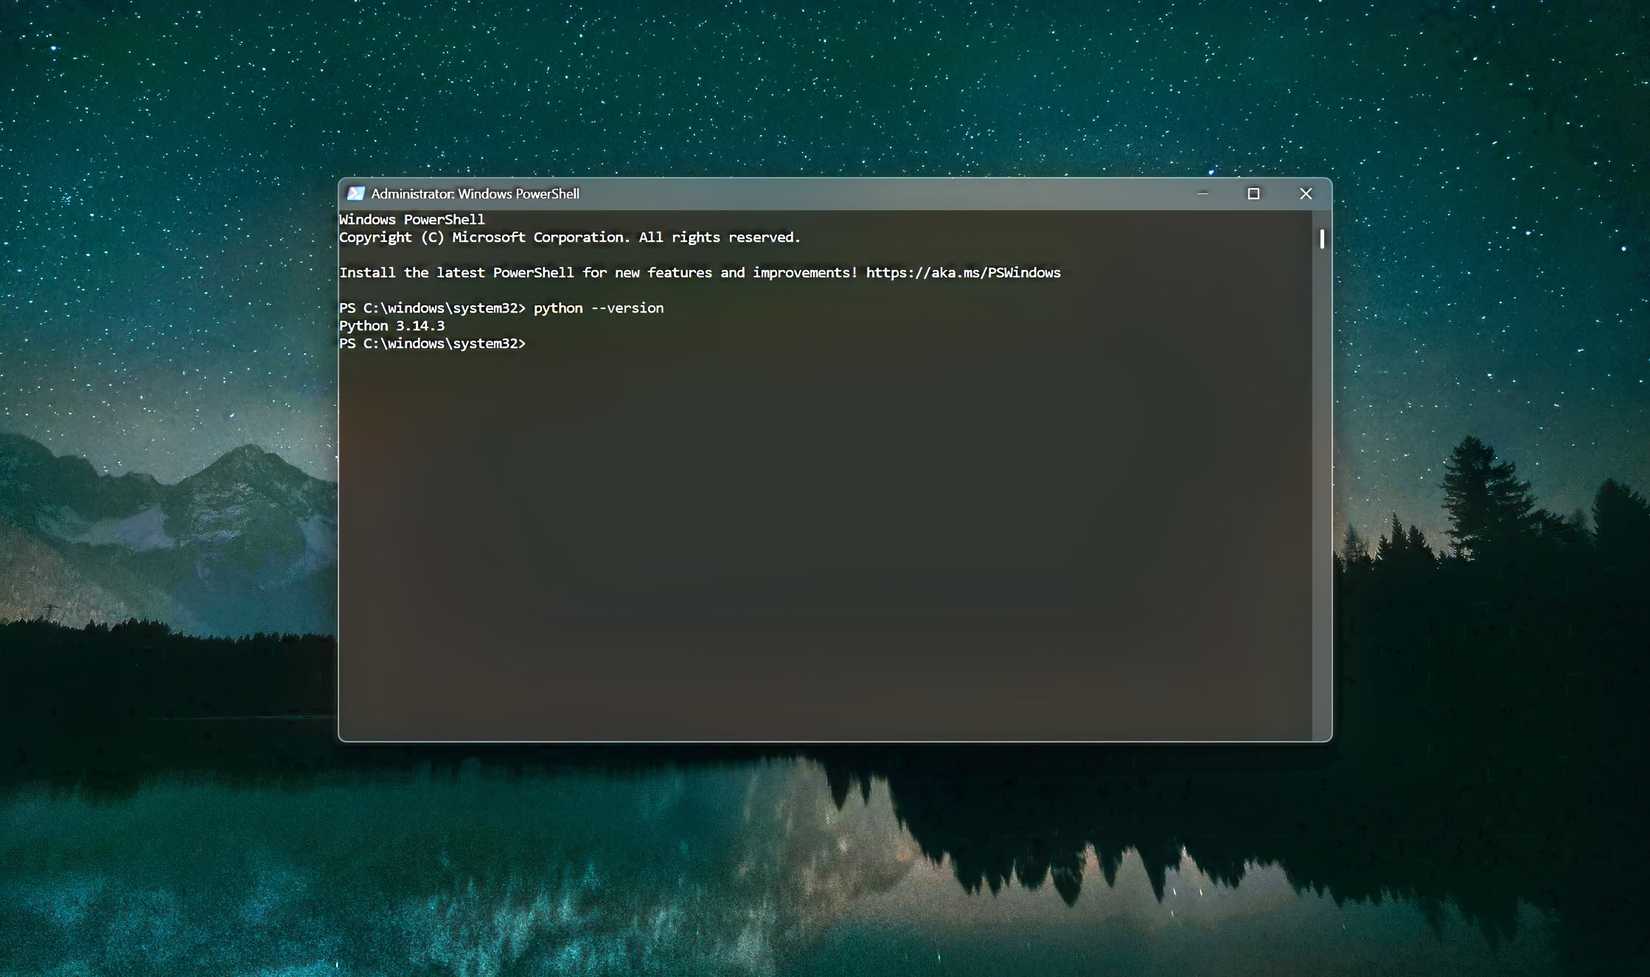Click the 'Python 3.14.3' output line
This screenshot has width=1650, height=977.
392,326
